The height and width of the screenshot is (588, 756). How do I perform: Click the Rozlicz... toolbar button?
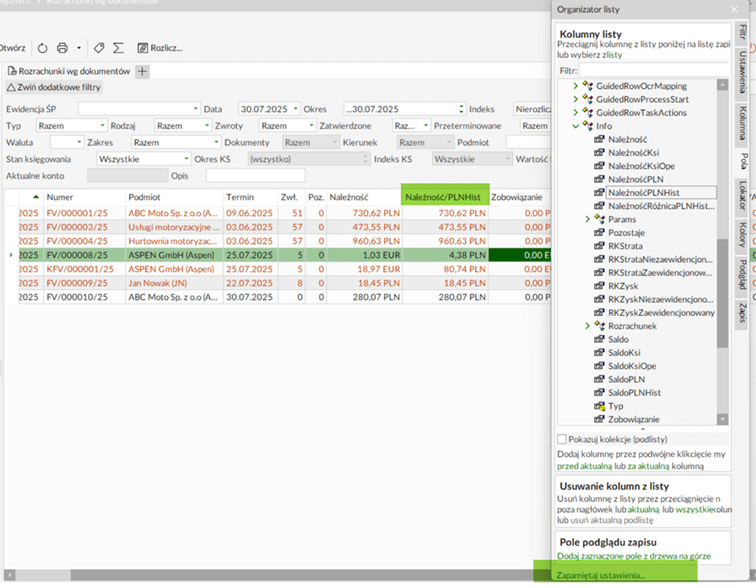point(159,48)
